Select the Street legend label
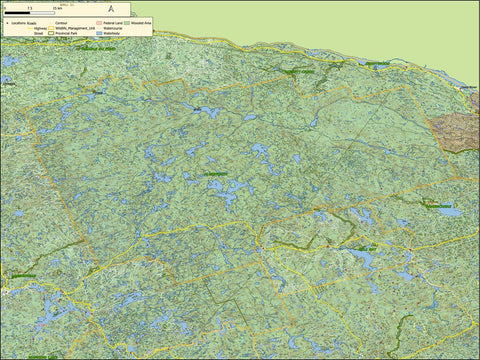Viewport: 480px width, 360px height. coord(38,33)
